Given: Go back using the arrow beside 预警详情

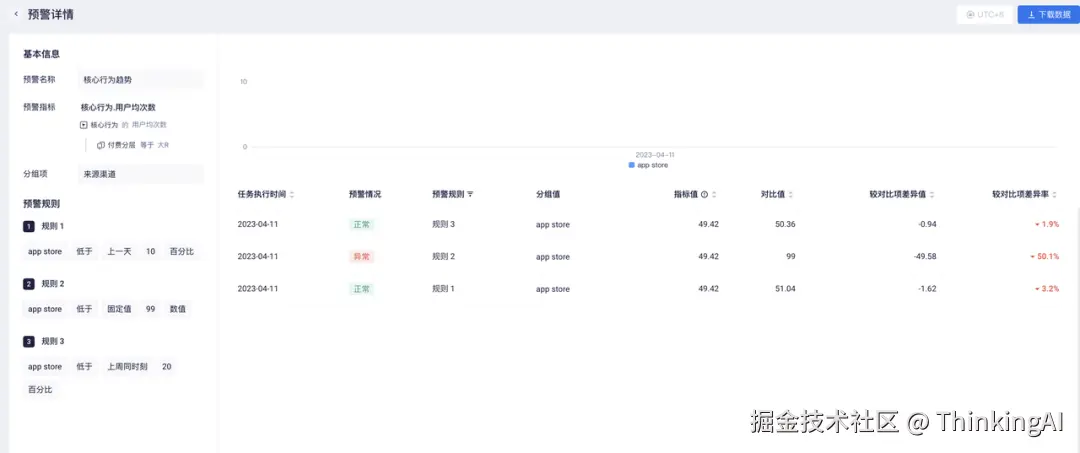Looking at the screenshot, I should coord(17,14).
